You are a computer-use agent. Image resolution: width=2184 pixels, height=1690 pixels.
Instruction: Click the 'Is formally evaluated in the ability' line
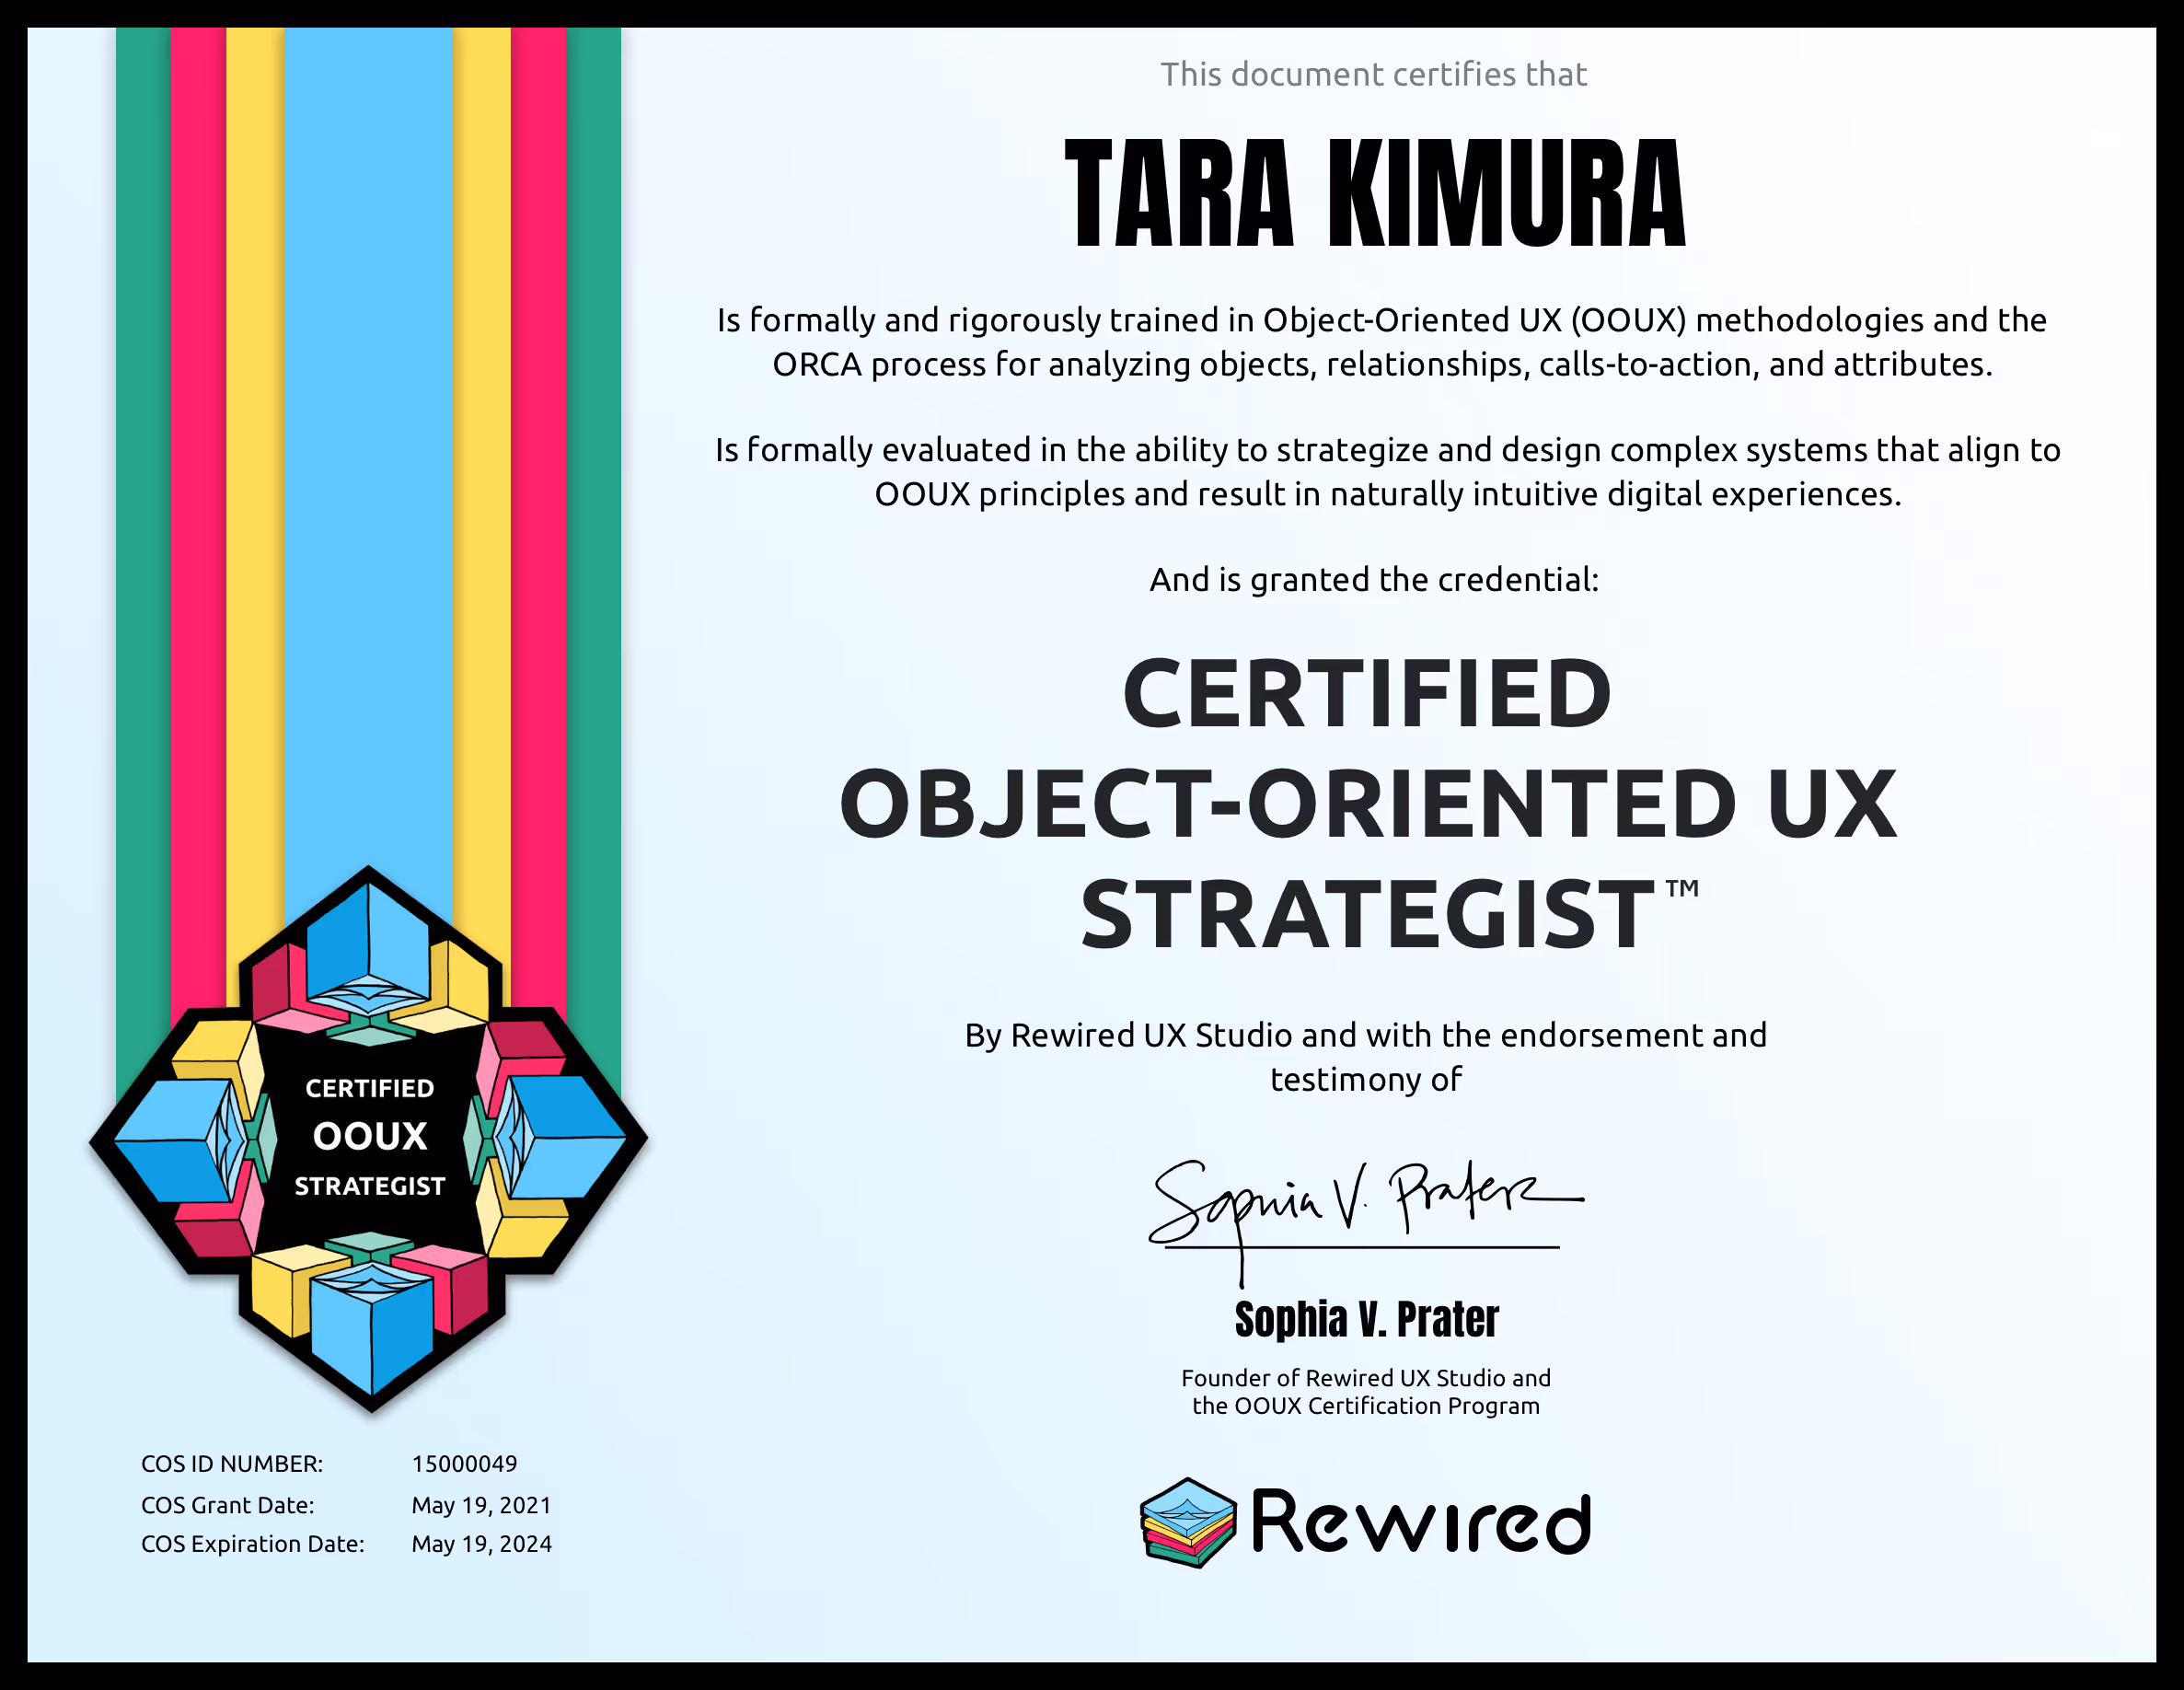tap(1388, 450)
